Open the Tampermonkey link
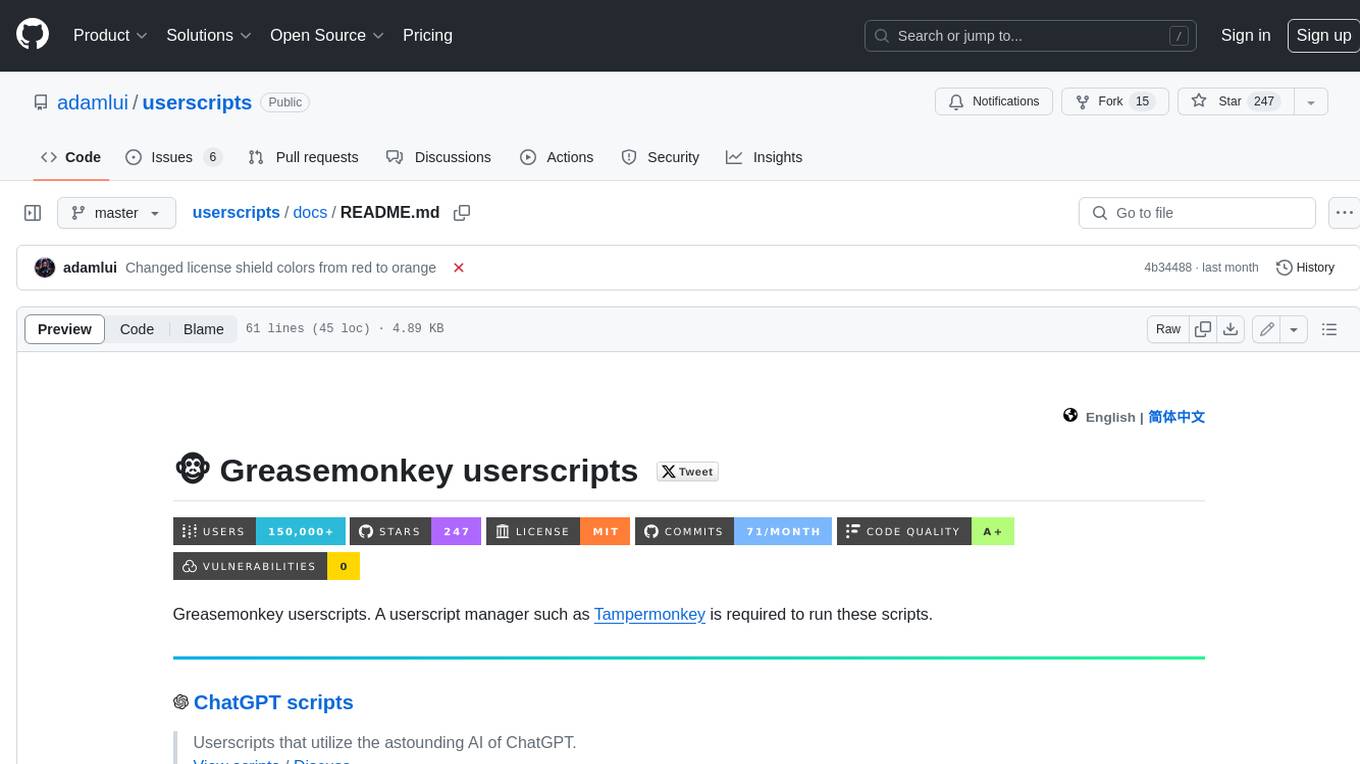The height and width of the screenshot is (764, 1360). click(x=650, y=614)
